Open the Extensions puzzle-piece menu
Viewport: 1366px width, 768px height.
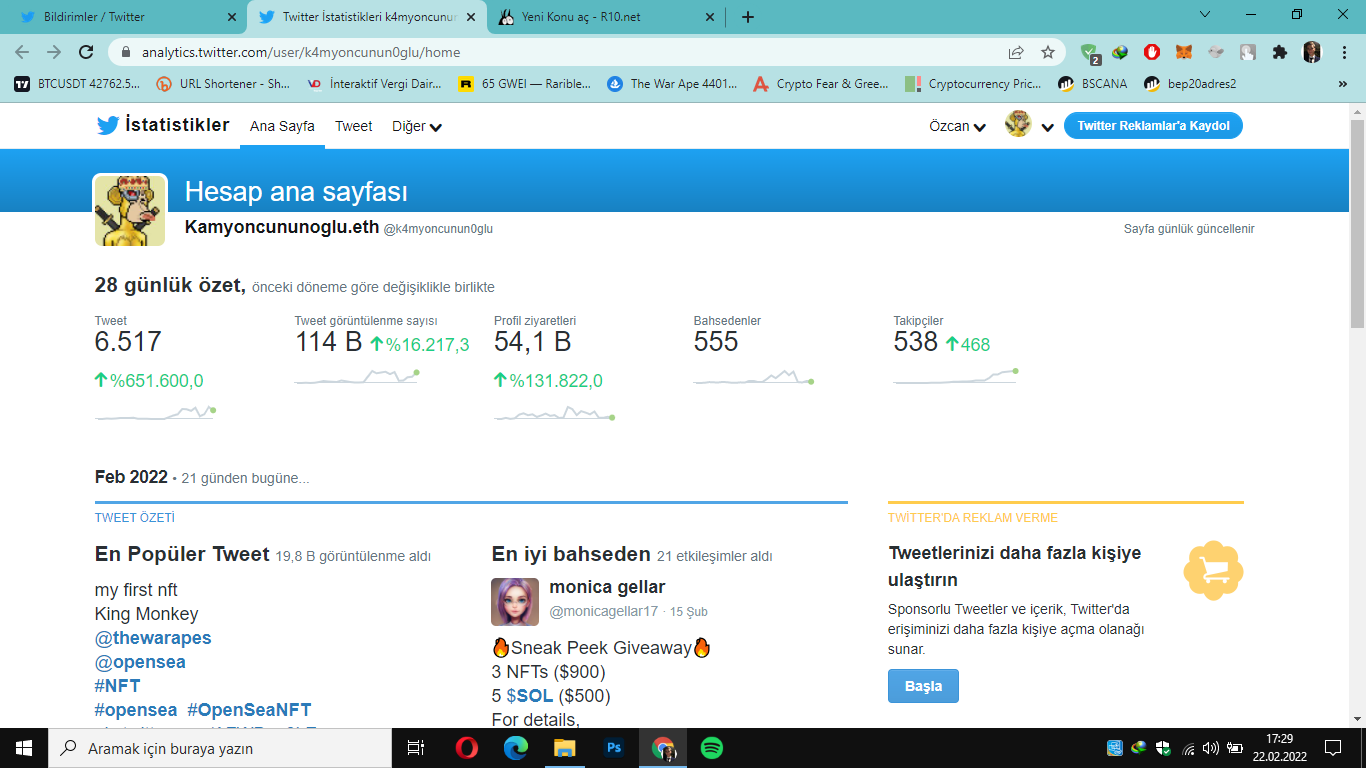(1280, 52)
